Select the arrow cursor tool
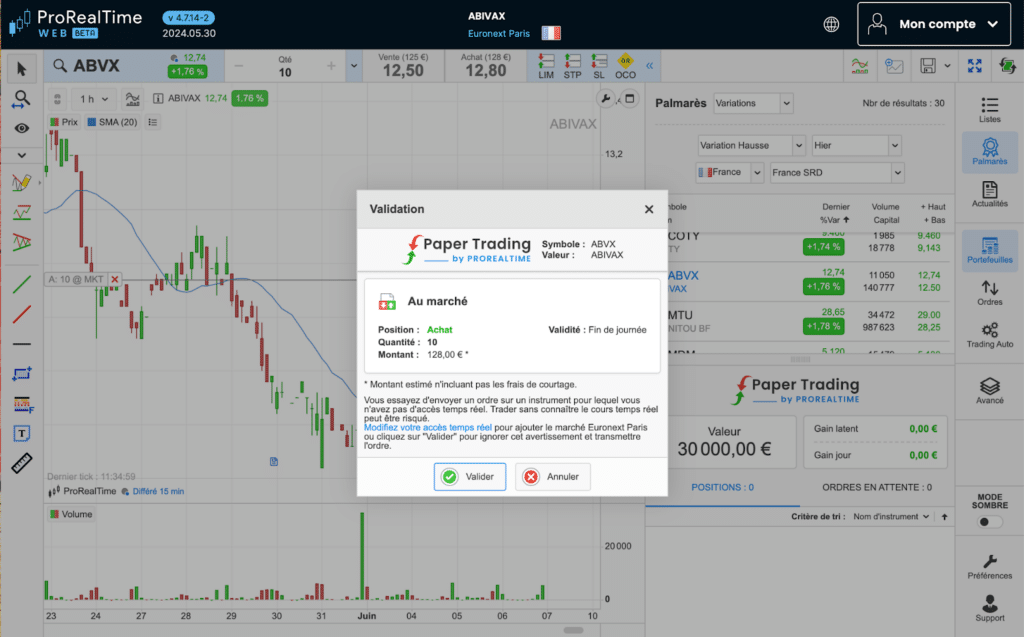Image resolution: width=1024 pixels, height=637 pixels. pos(22,69)
